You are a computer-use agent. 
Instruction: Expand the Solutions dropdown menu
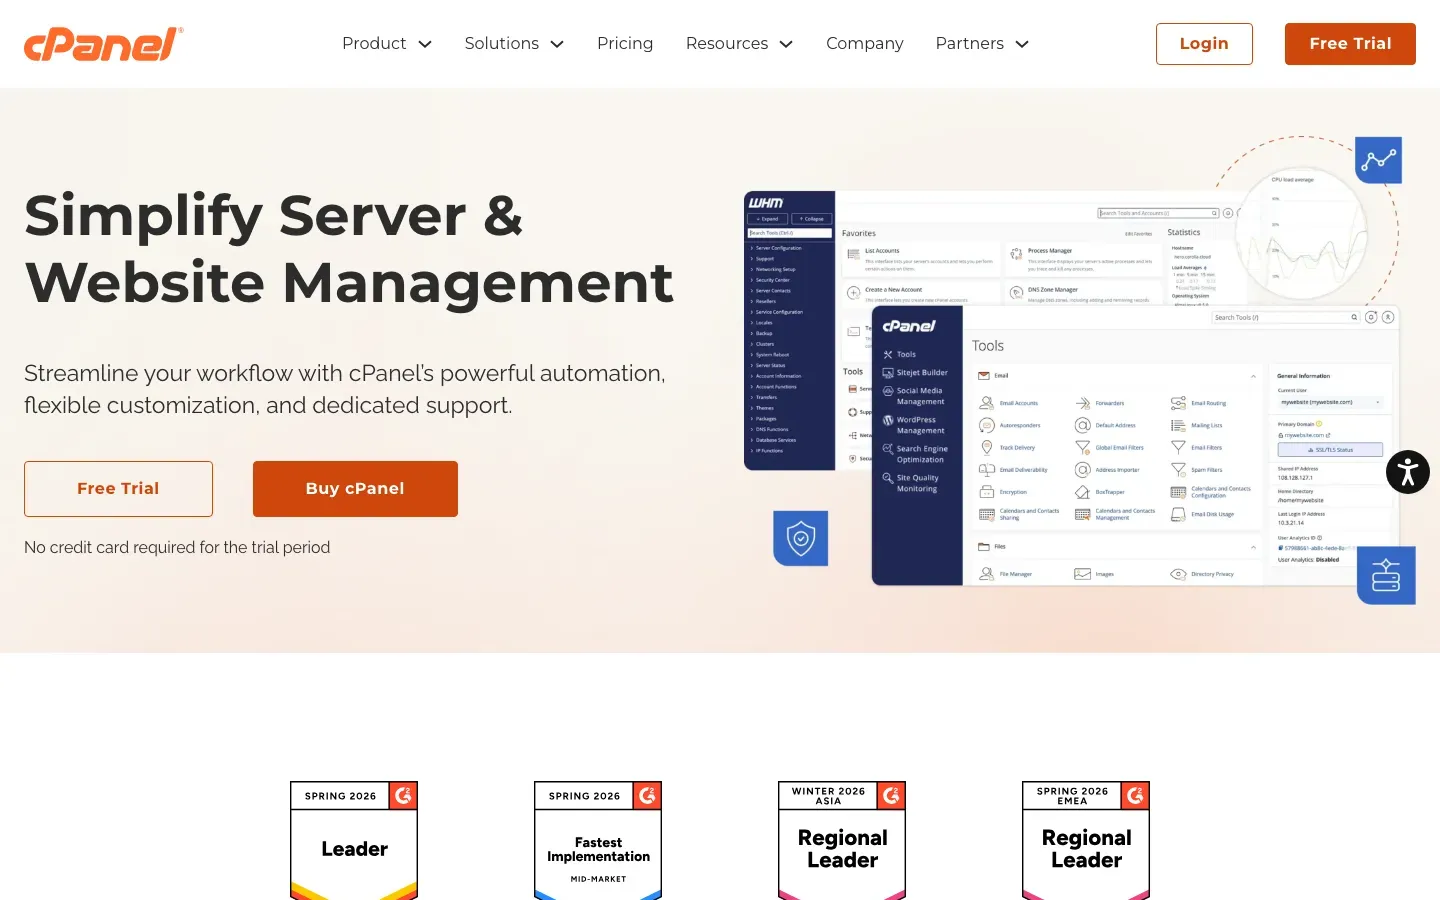(x=514, y=44)
